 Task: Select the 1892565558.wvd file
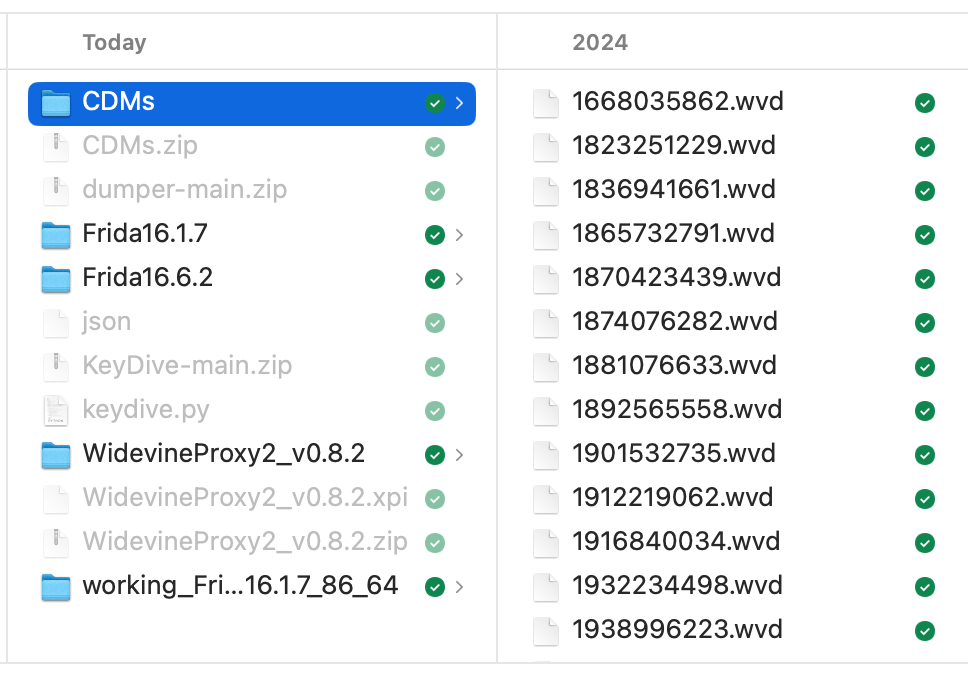click(x=677, y=410)
